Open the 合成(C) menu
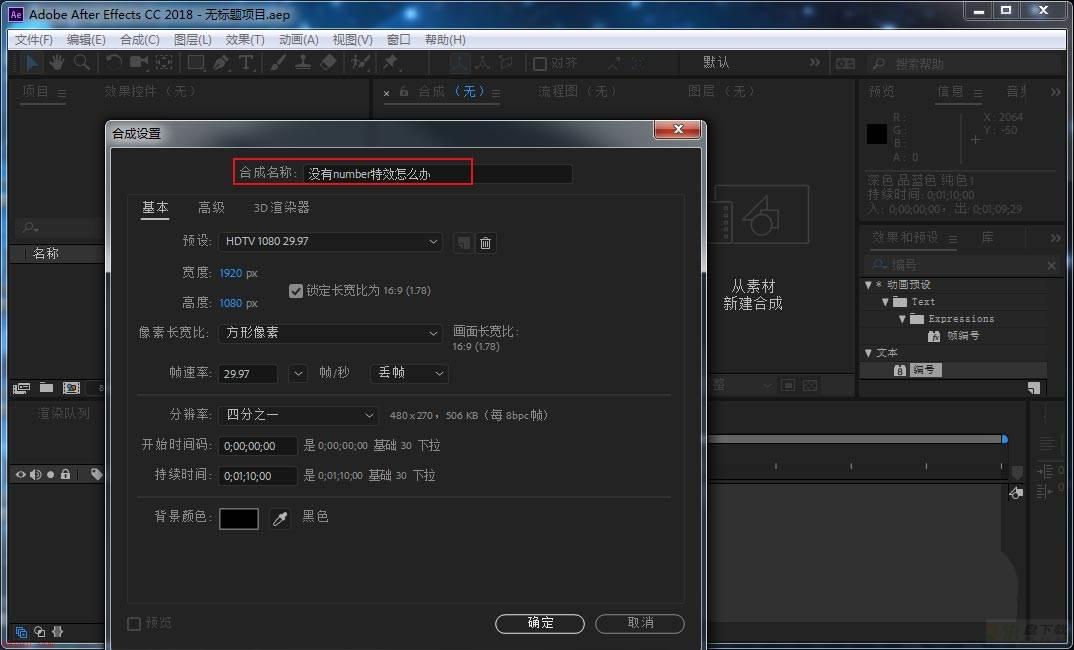This screenshot has height=650, width=1074. (x=140, y=40)
